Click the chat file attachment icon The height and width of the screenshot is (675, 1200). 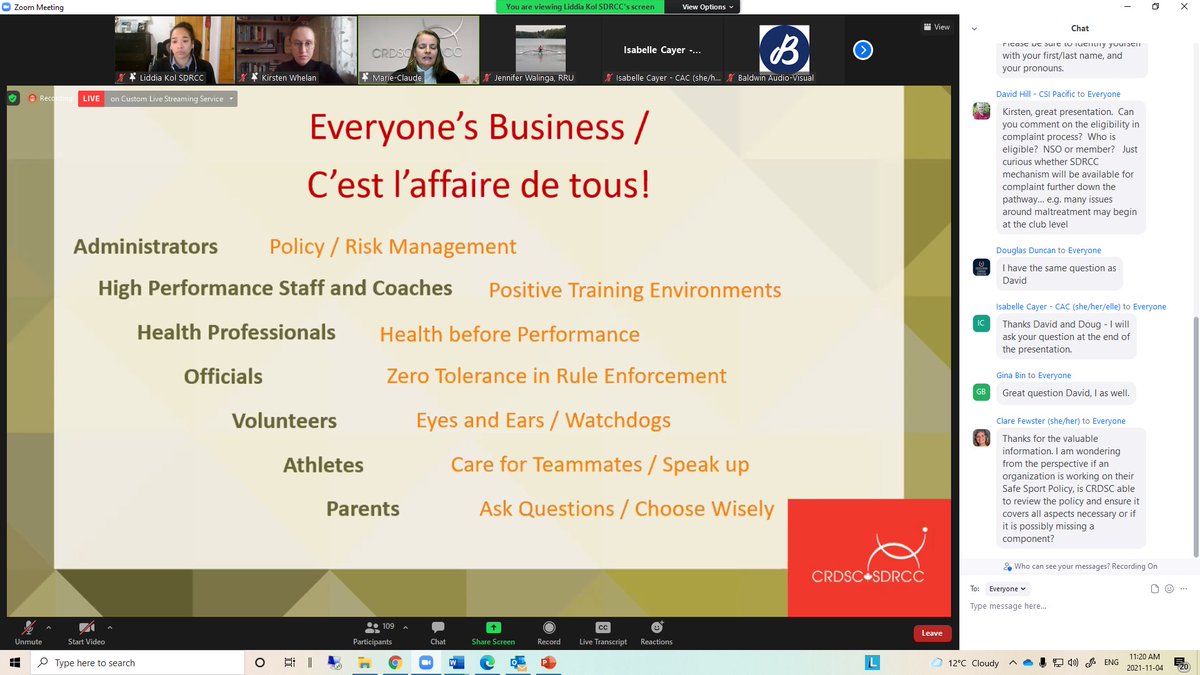click(1154, 589)
